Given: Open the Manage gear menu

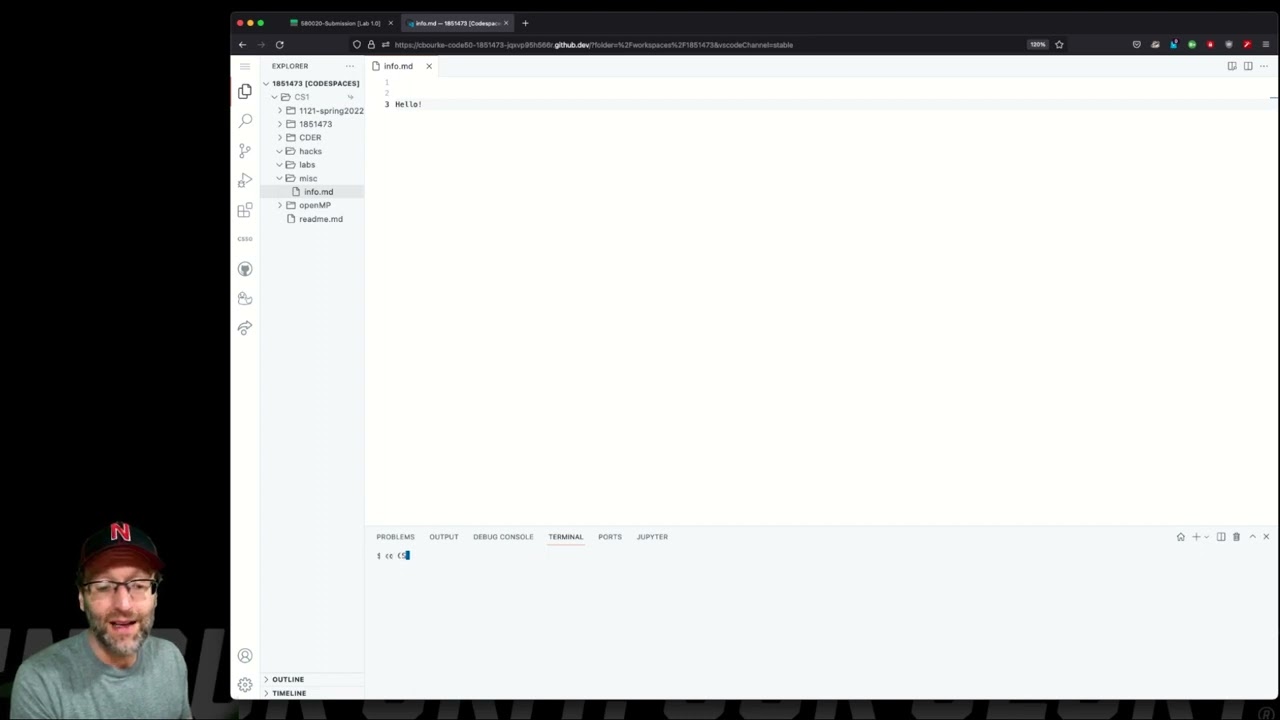Looking at the screenshot, I should pyautogui.click(x=245, y=685).
